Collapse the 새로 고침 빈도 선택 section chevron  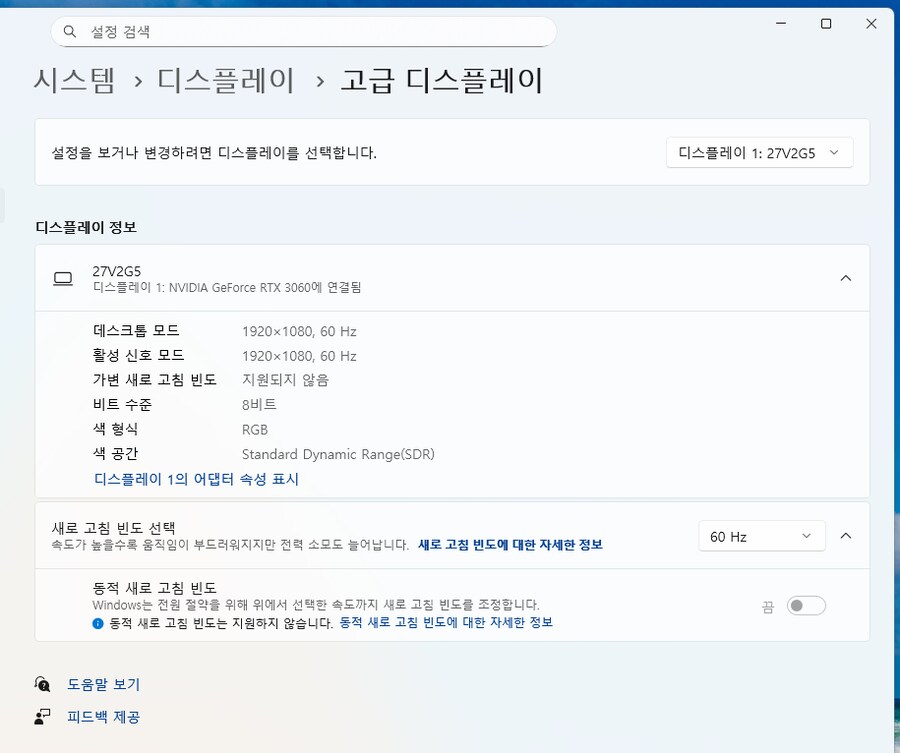pyautogui.click(x=845, y=536)
